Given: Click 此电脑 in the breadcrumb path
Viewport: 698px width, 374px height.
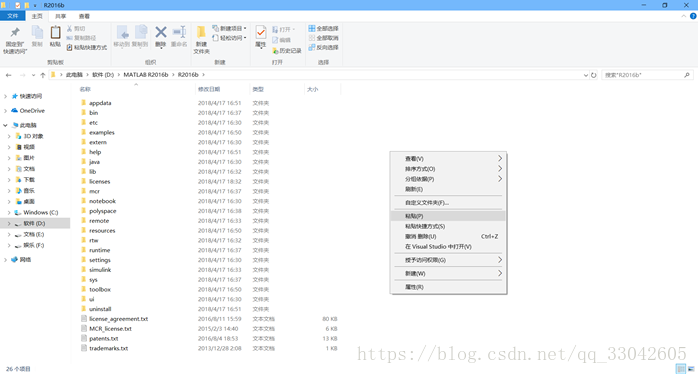Looking at the screenshot, I should (74, 75).
